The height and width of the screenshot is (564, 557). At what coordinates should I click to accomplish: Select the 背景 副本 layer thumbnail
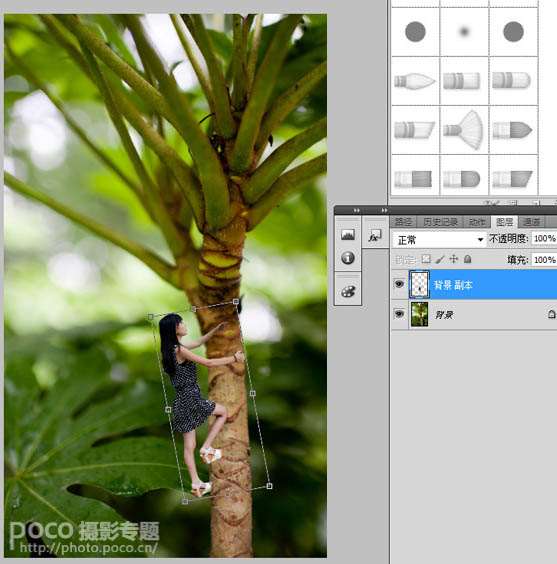tap(419, 285)
